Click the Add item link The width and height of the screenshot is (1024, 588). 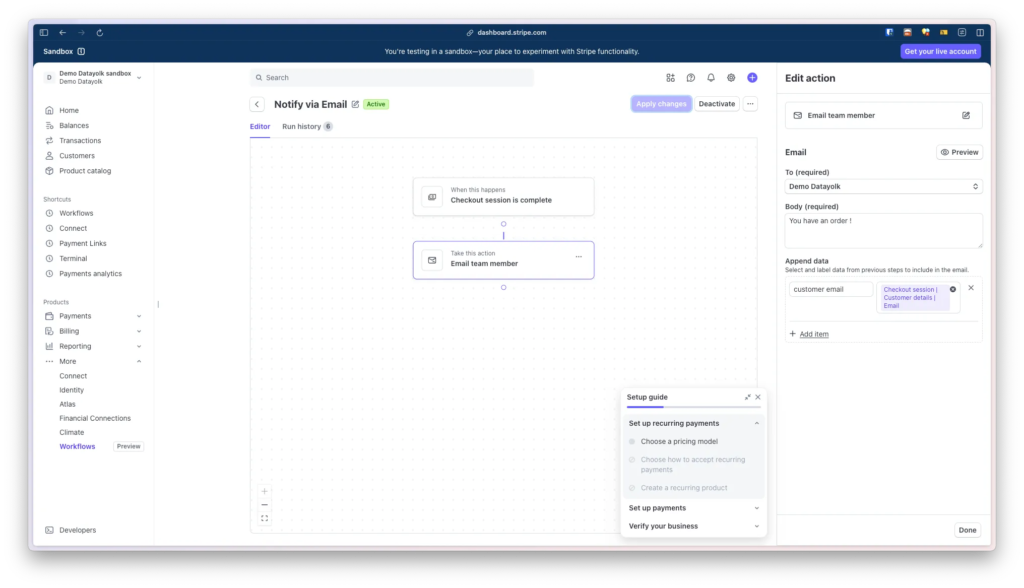814,335
